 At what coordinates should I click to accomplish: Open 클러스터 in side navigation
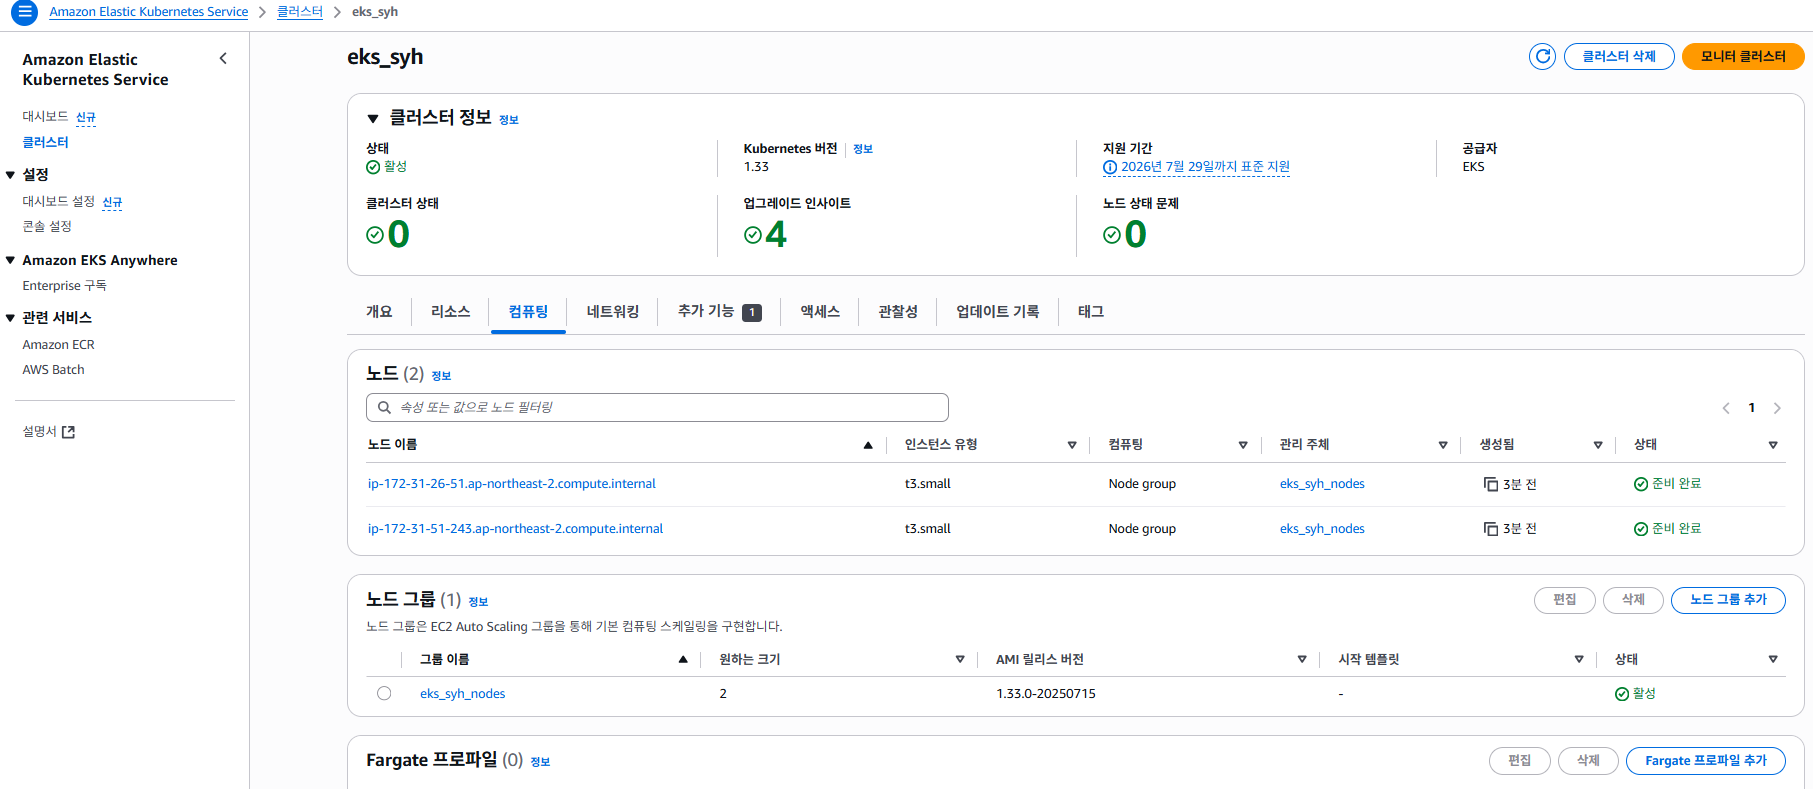45,142
